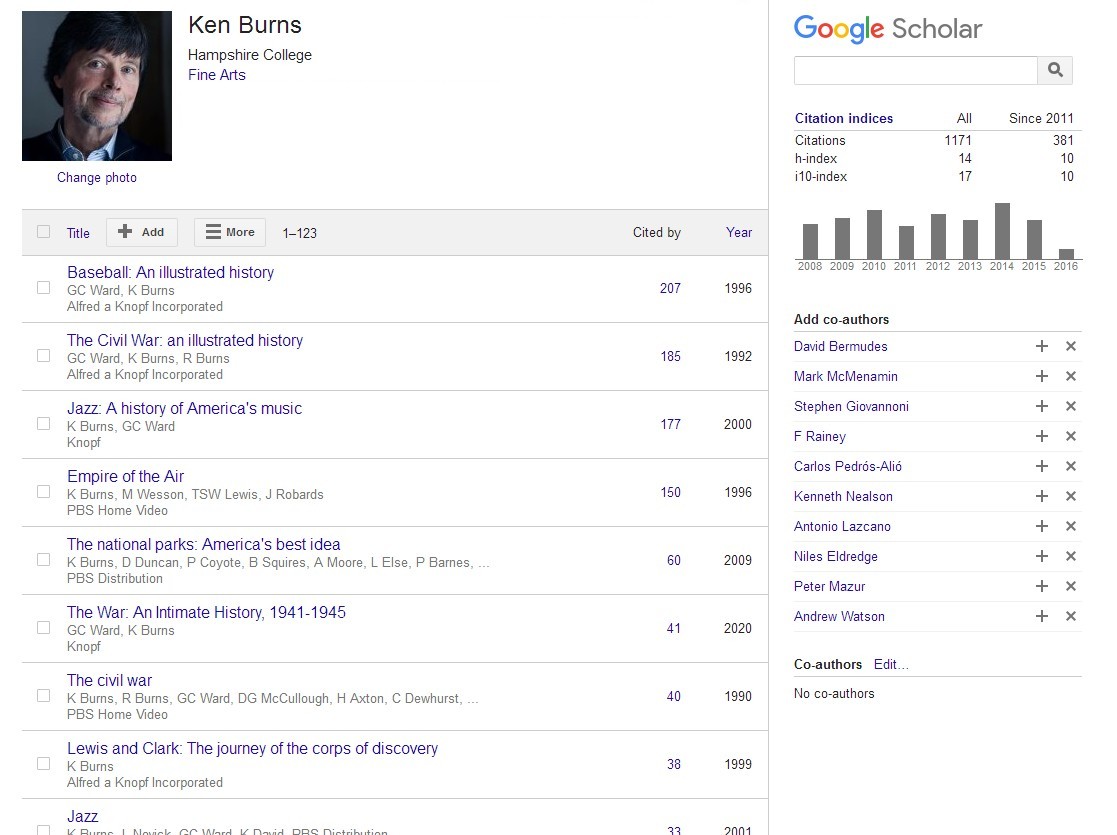This screenshot has height=835, width=1117.
Task: Click Change photo link
Action: (x=97, y=177)
